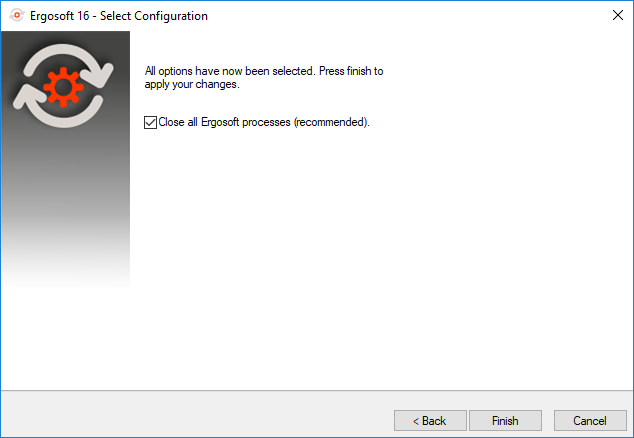Click the separator line above the buttons

tap(317, 391)
